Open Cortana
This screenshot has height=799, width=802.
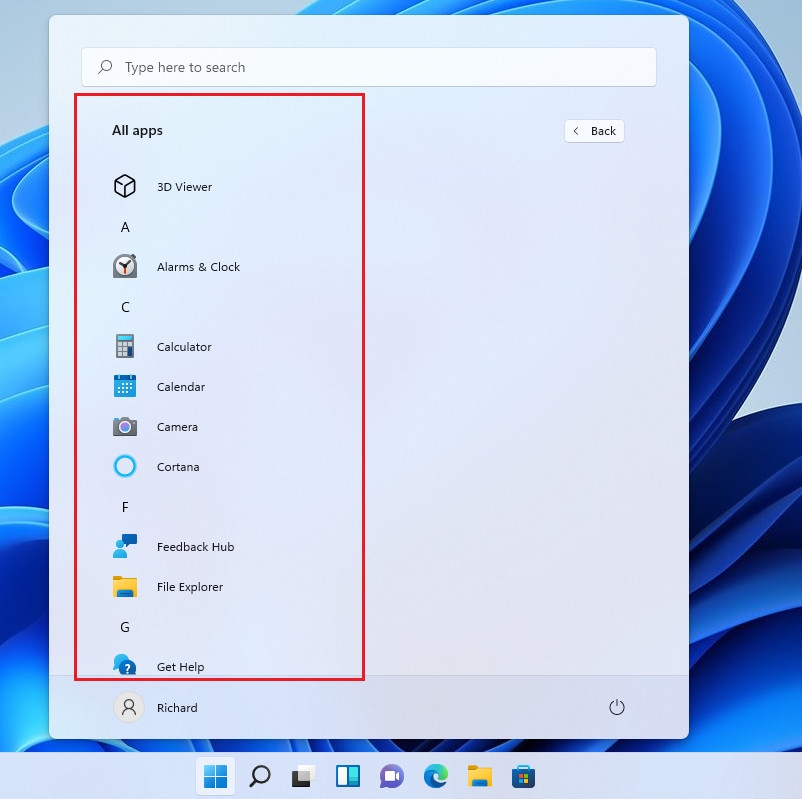178,466
